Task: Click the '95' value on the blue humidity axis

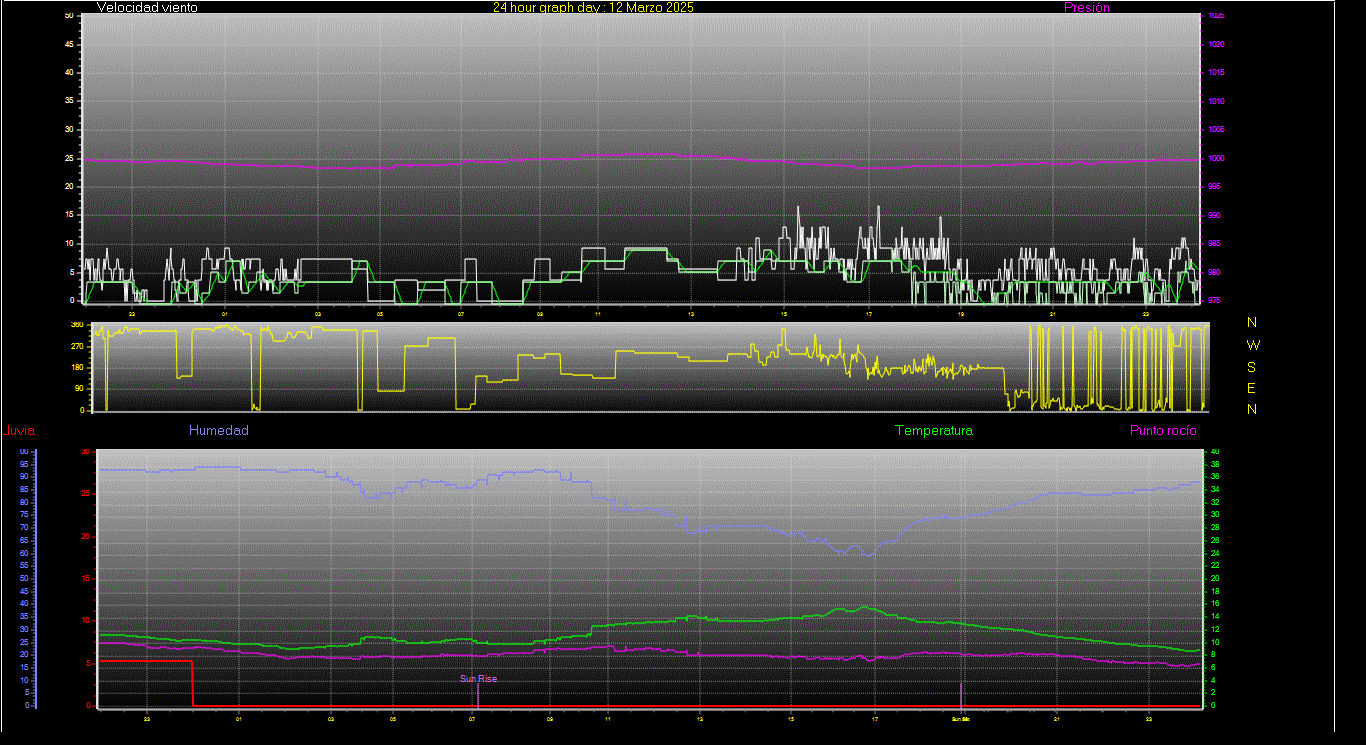Action: tap(24, 464)
